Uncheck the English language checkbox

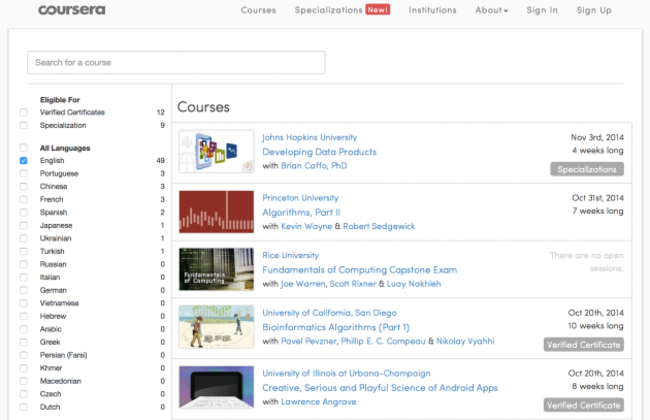23,160
